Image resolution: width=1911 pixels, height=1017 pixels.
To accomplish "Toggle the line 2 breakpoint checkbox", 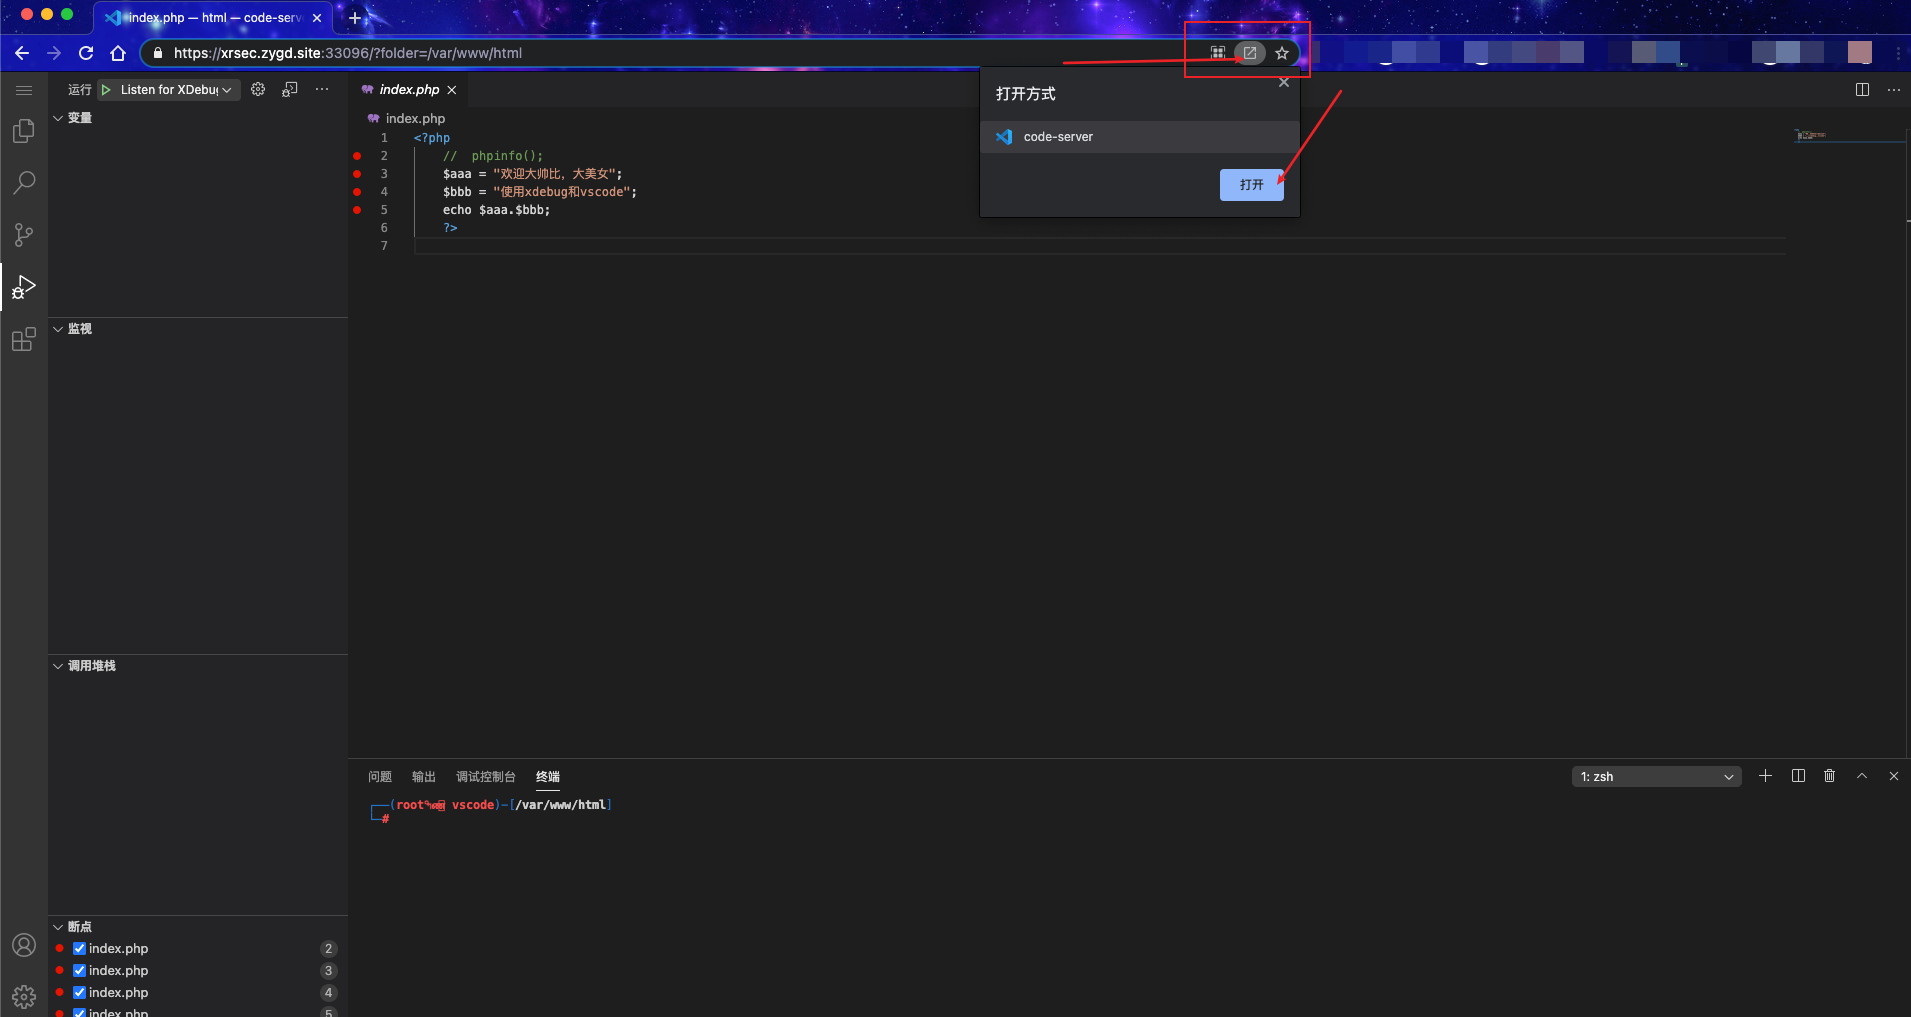I will click(x=79, y=948).
